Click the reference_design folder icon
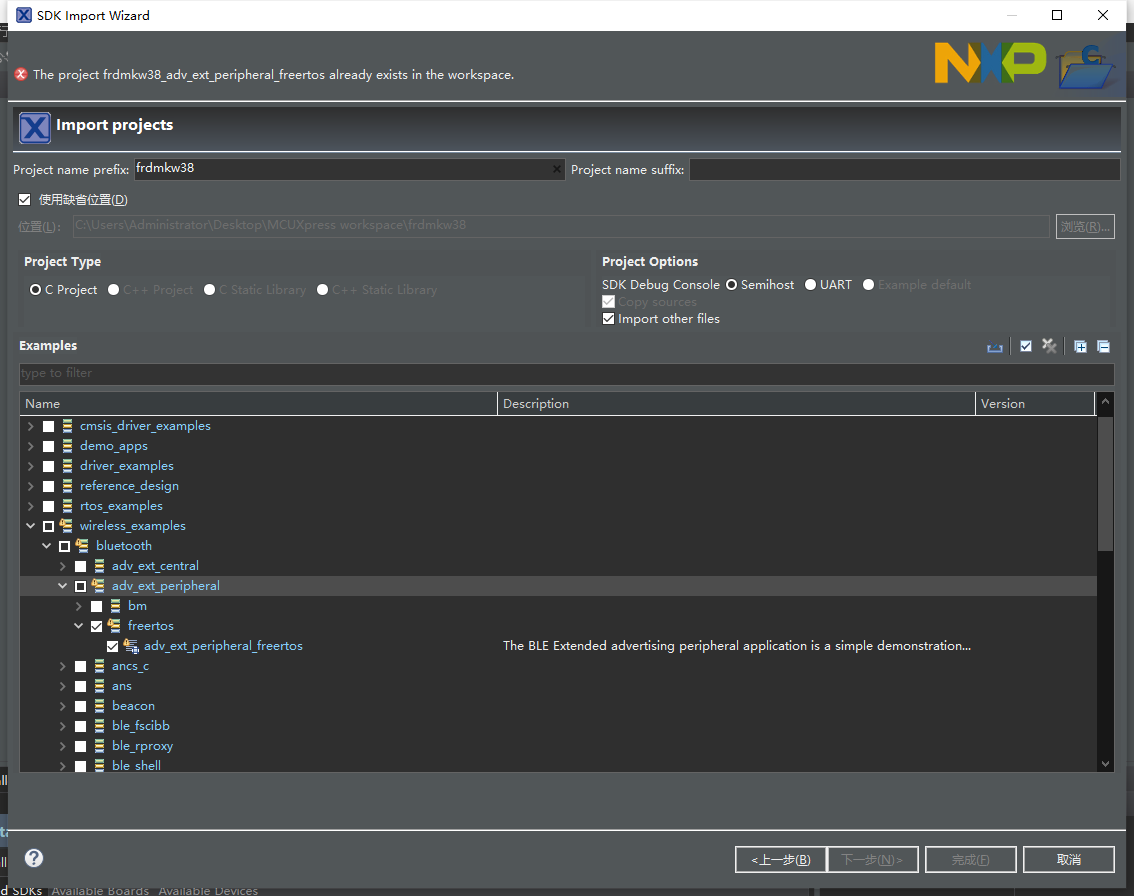The image size is (1134, 896). click(x=67, y=486)
